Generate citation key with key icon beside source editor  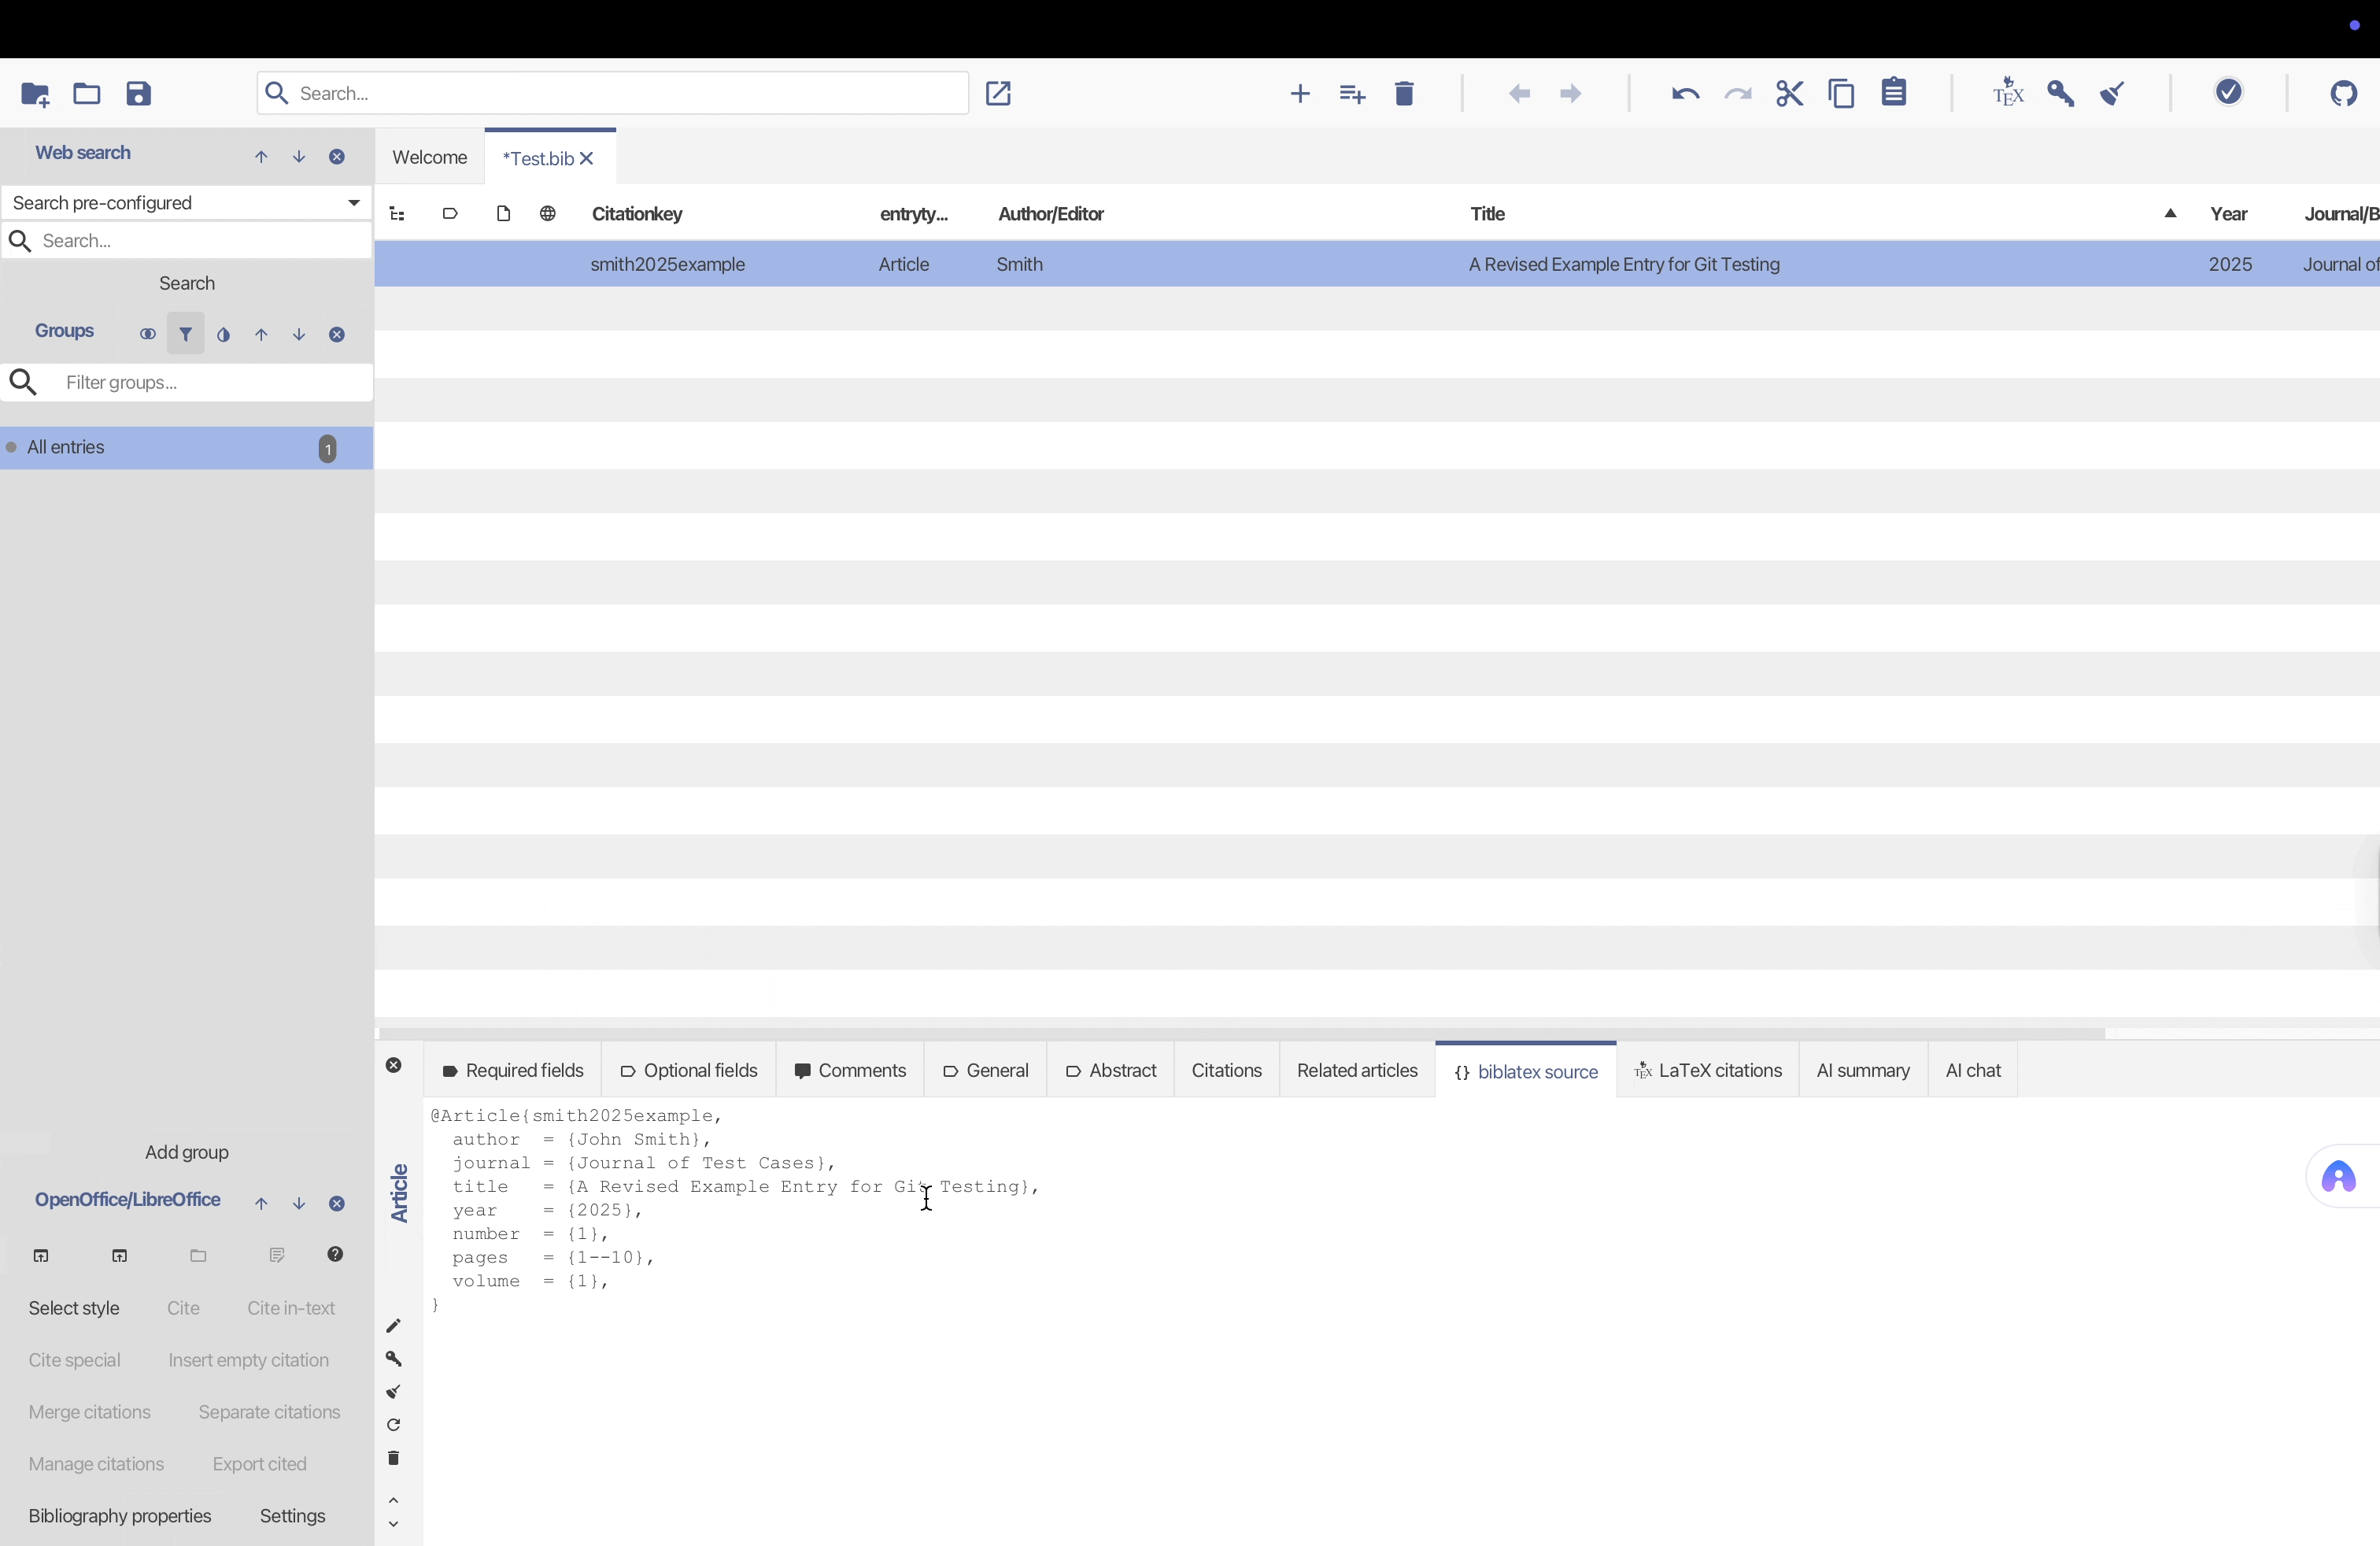(393, 1359)
